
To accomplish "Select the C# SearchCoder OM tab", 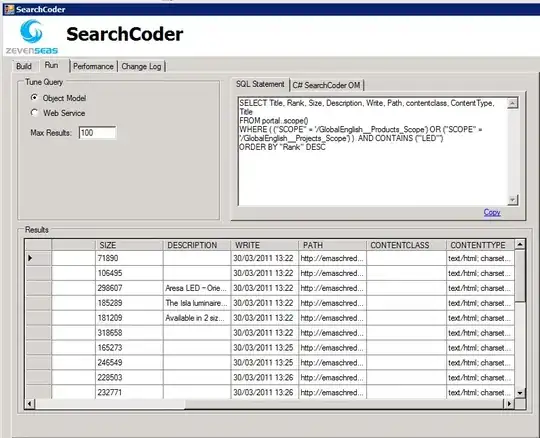I will pyautogui.click(x=326, y=85).
